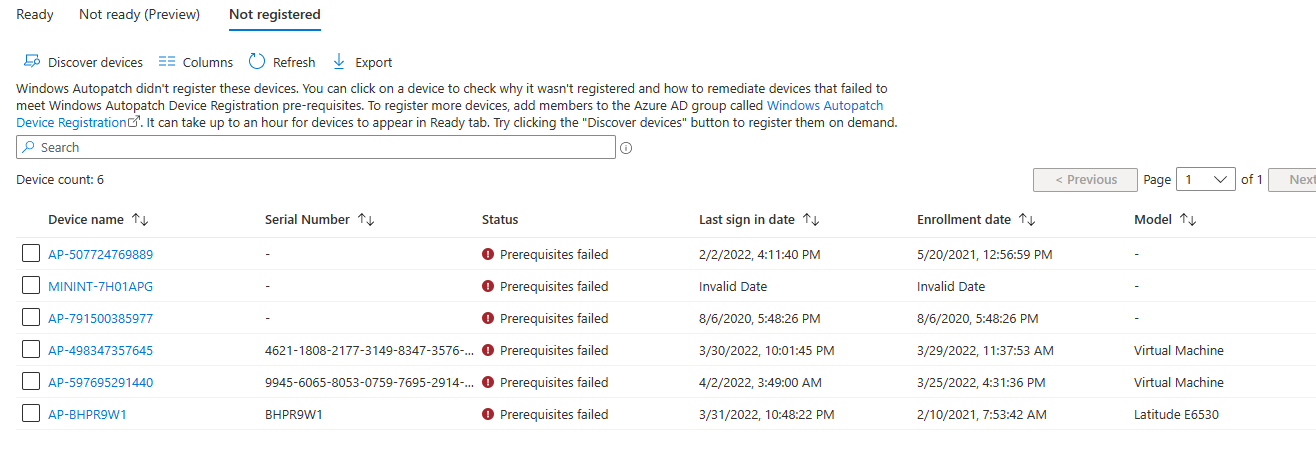Image resolution: width=1316 pixels, height=463 pixels.
Task: Select checkbox for AP-507724769889
Action: pyautogui.click(x=31, y=254)
